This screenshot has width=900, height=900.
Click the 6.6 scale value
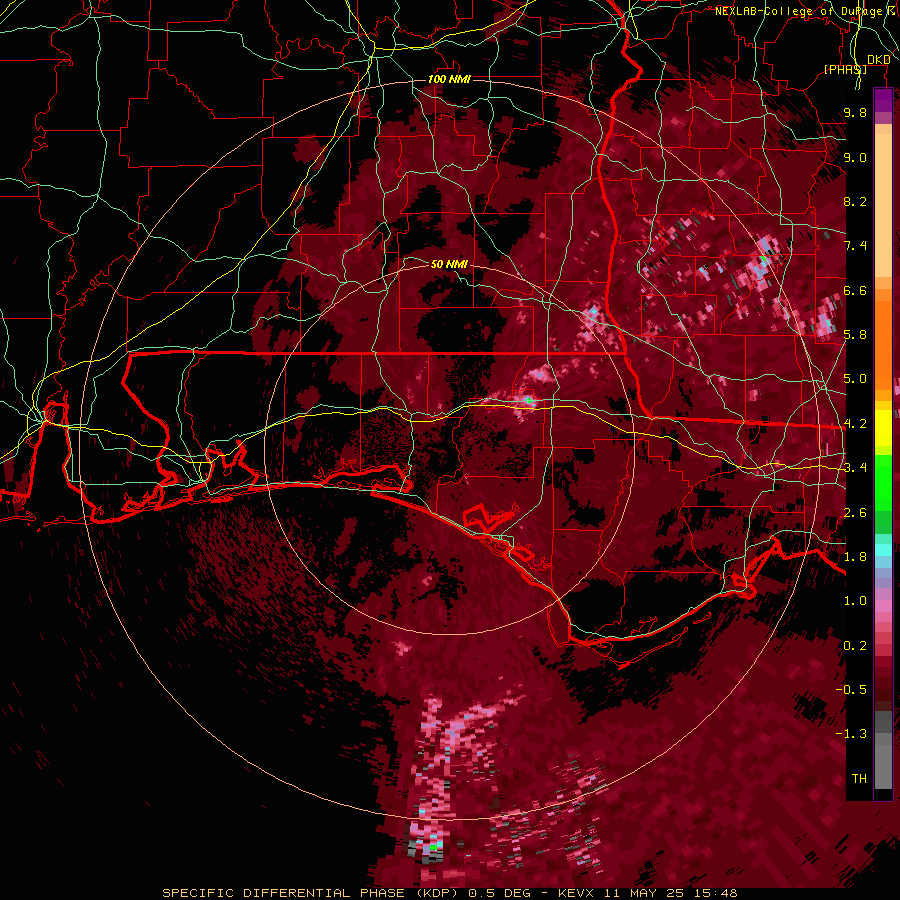point(855,290)
